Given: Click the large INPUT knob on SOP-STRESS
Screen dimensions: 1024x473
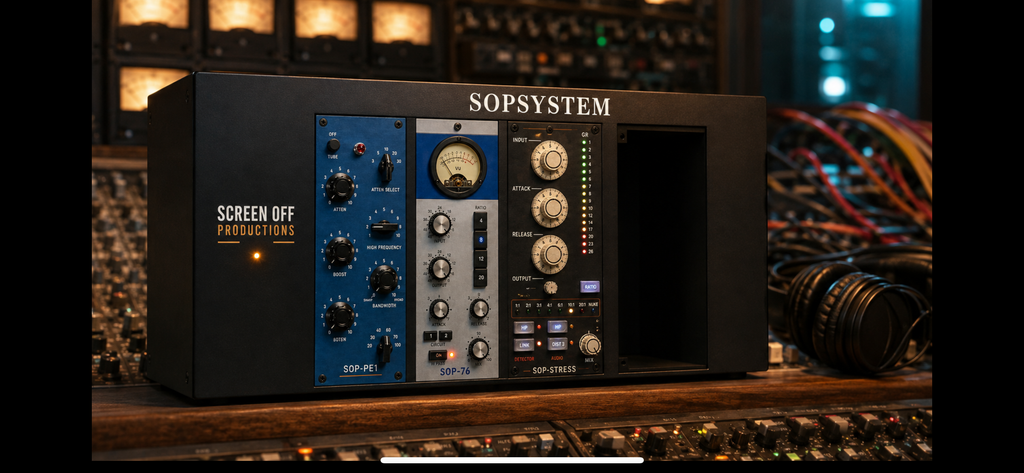Looking at the screenshot, I should (549, 160).
